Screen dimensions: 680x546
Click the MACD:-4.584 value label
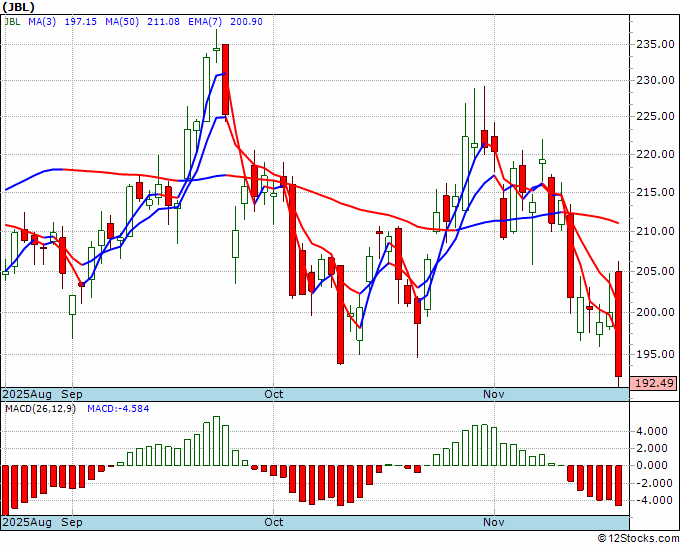(118, 409)
